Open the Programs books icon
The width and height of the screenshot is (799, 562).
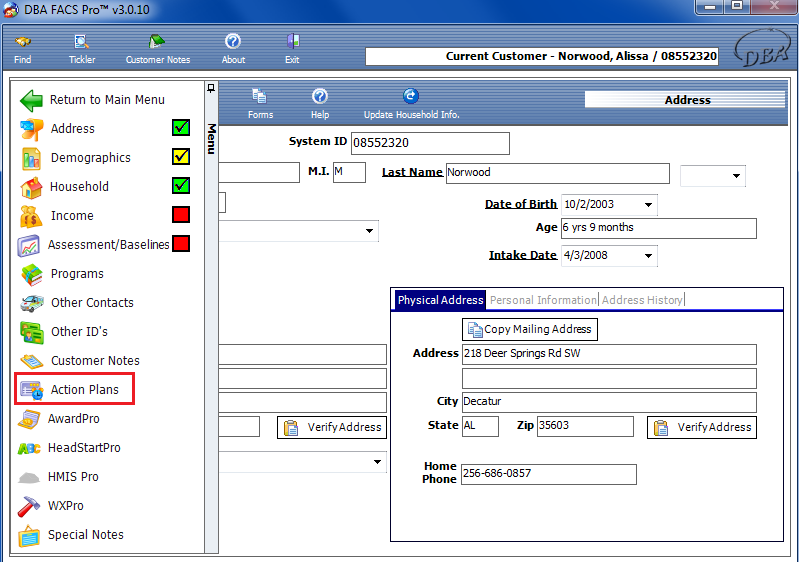pos(32,274)
